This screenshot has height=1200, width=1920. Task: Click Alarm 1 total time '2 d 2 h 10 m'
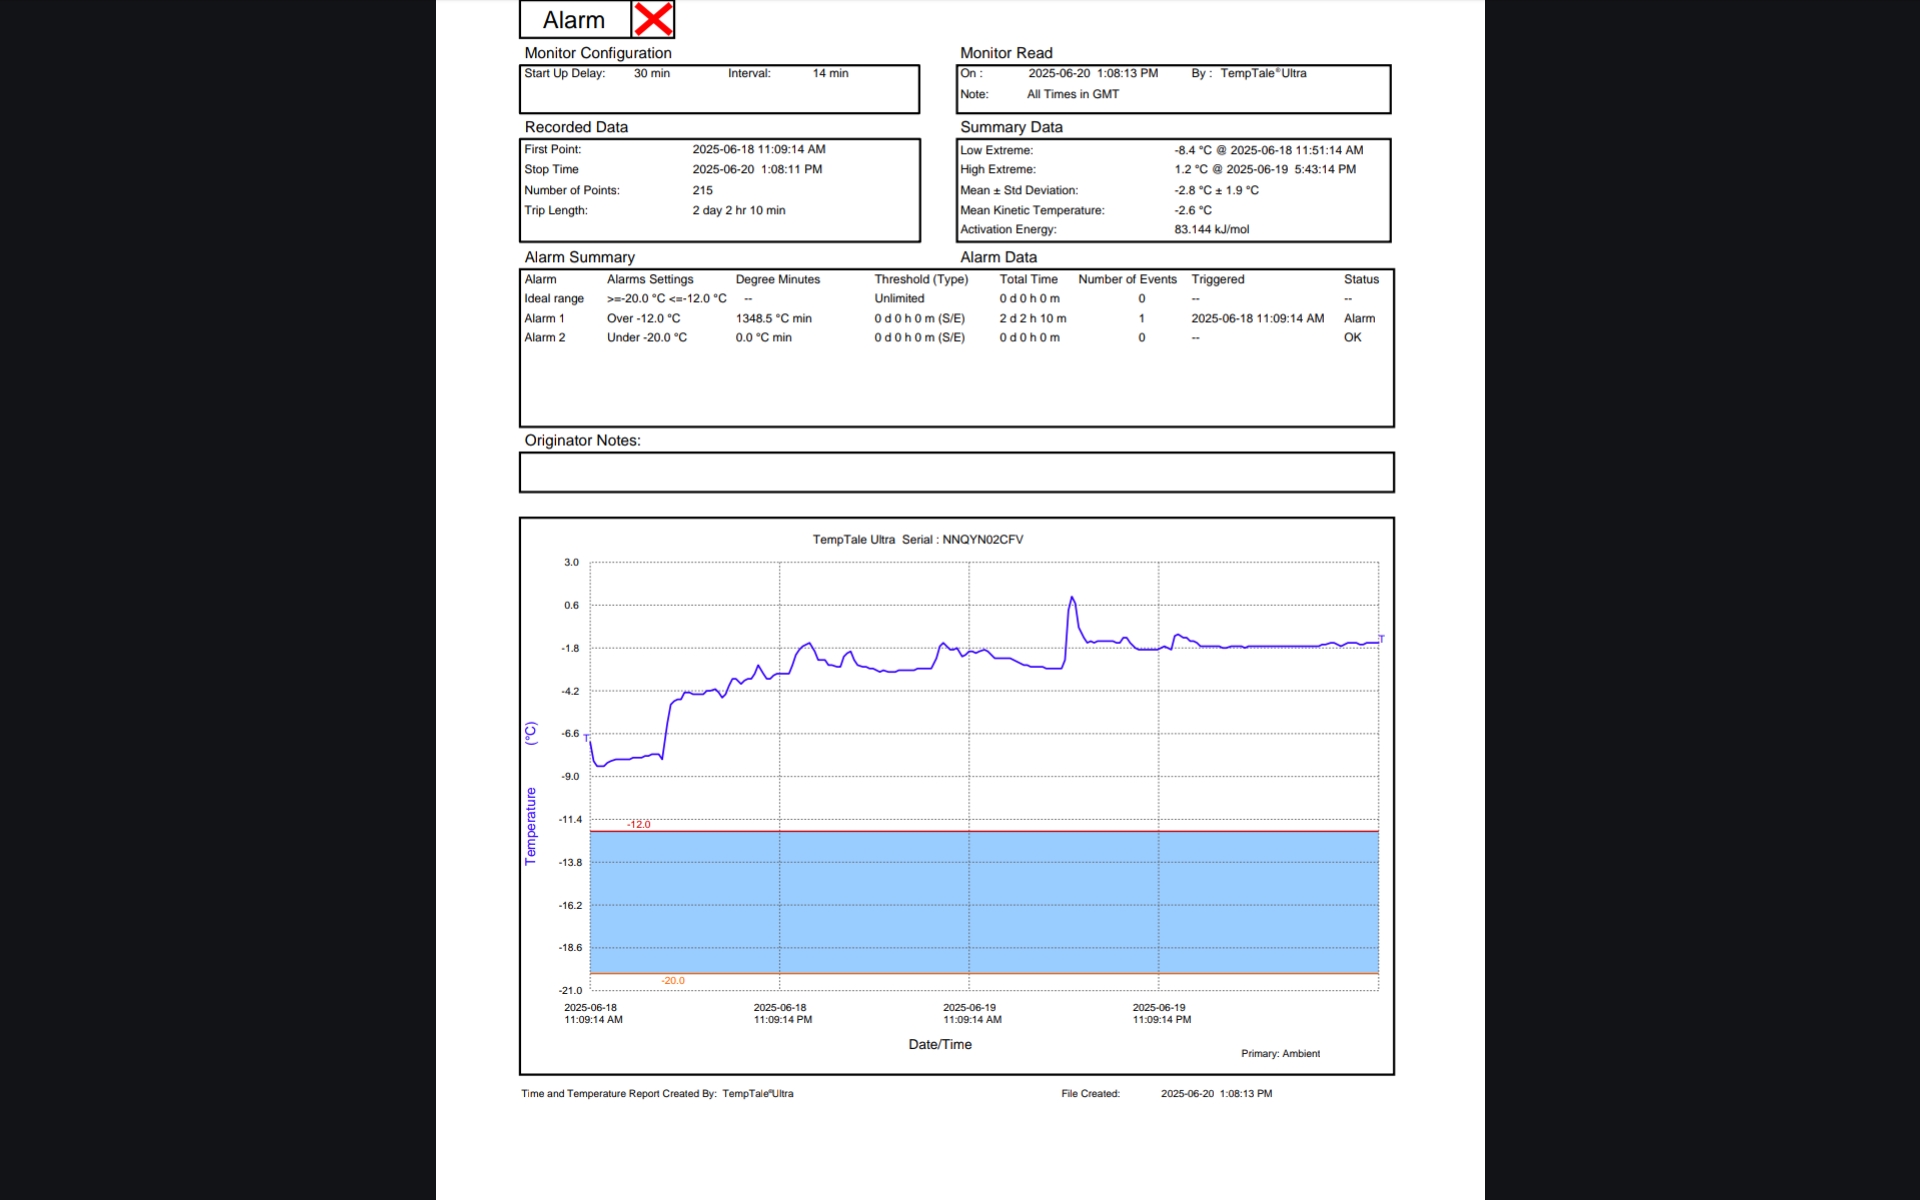click(1032, 318)
